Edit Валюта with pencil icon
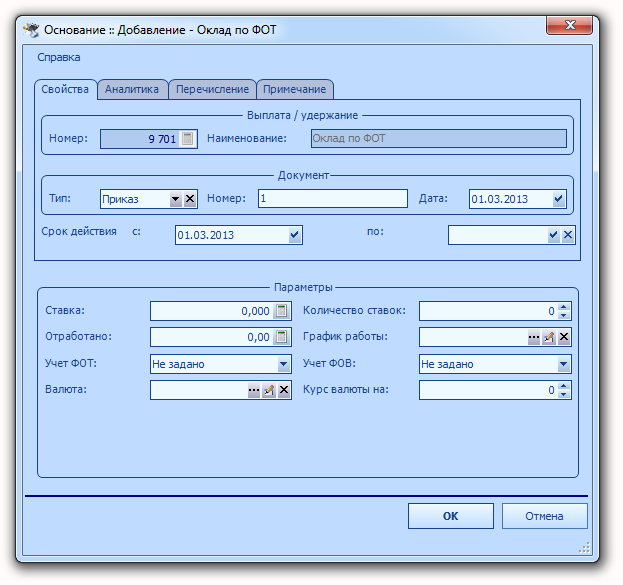The image size is (623, 585). (269, 390)
